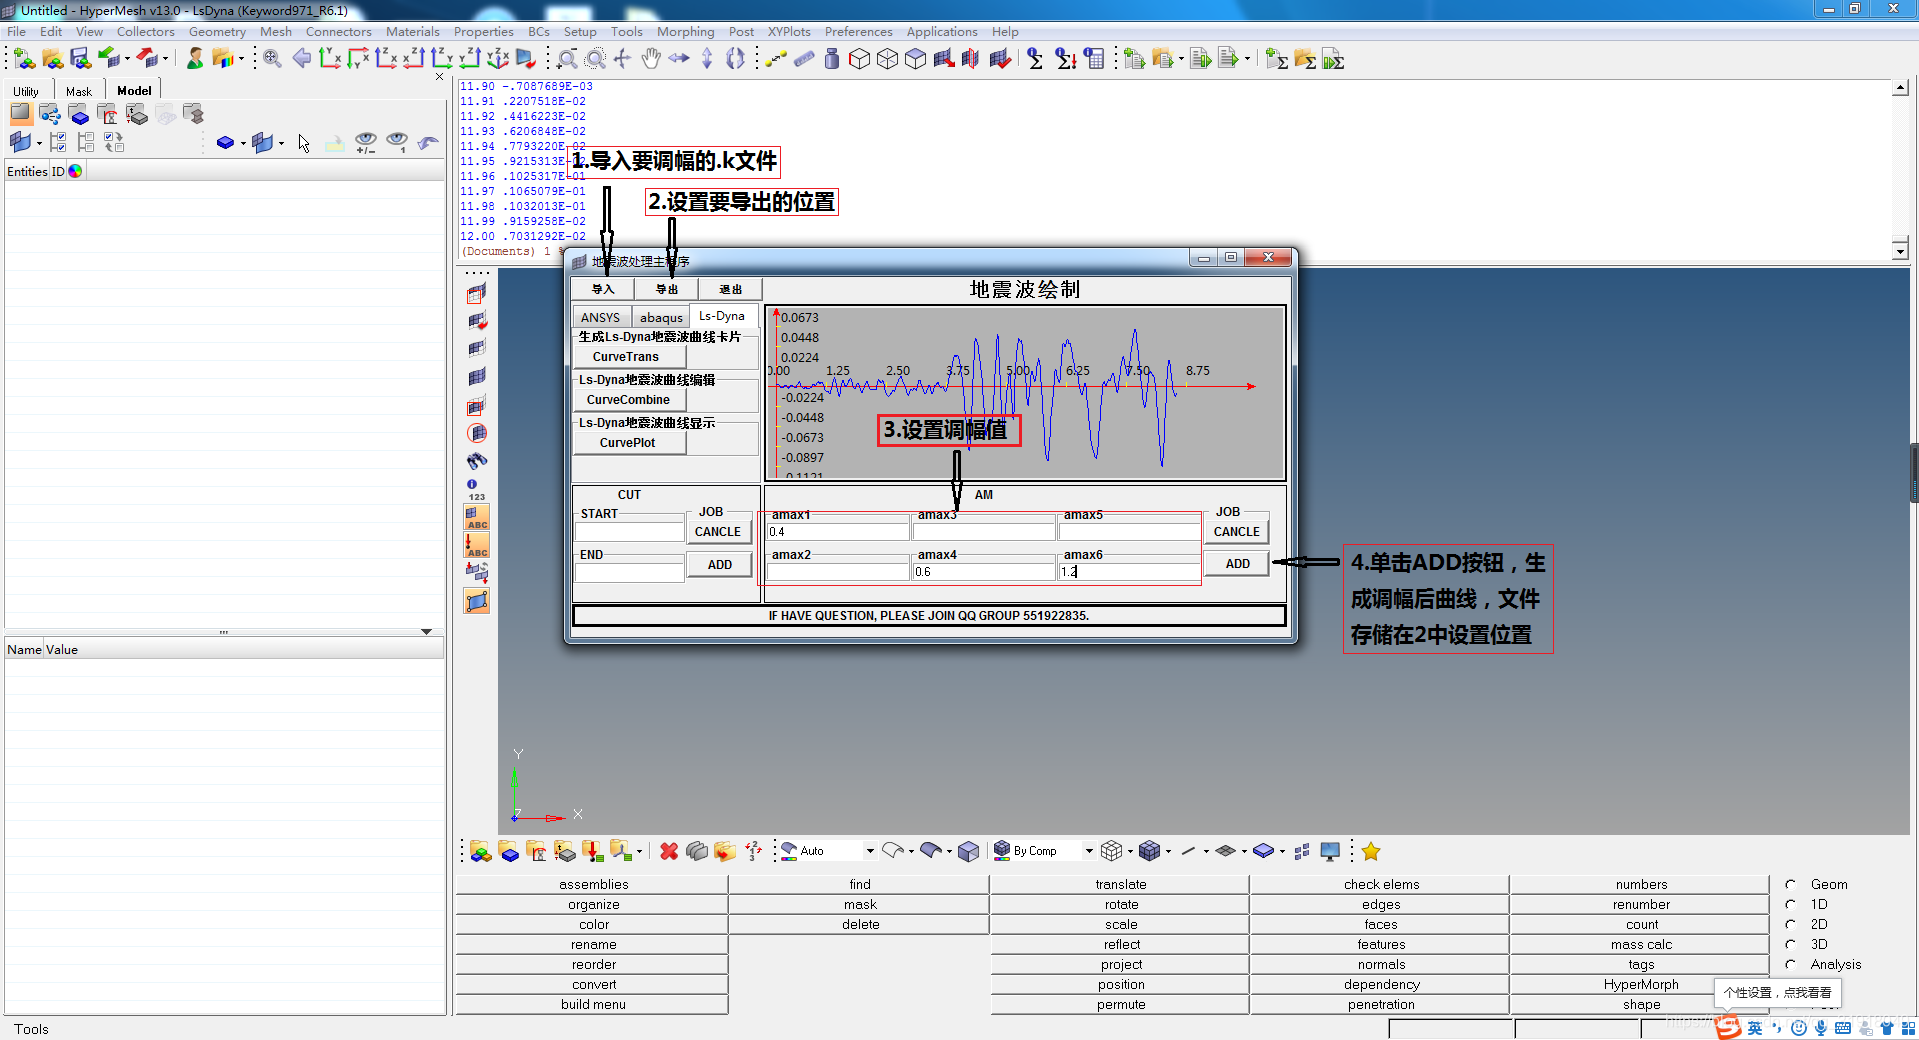Click the calculator summary icon in top toolbar
Screen dimensions: 1919x1040
pyautogui.click(x=1095, y=59)
